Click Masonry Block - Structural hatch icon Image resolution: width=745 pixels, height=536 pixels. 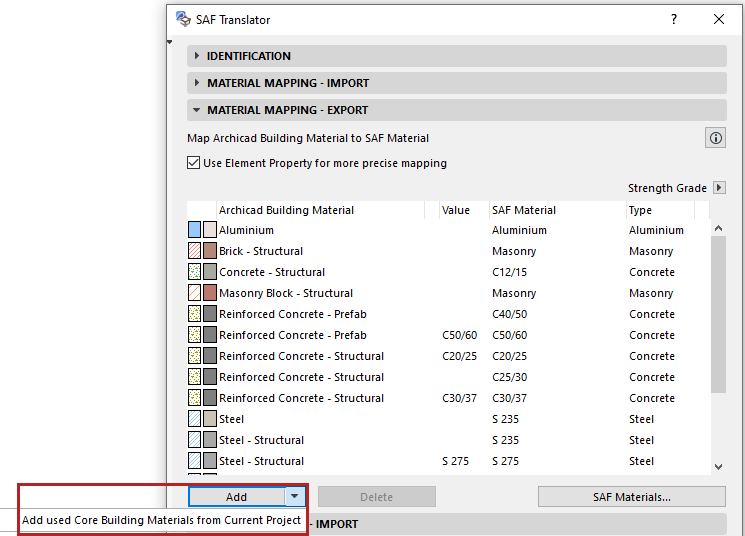(195, 293)
